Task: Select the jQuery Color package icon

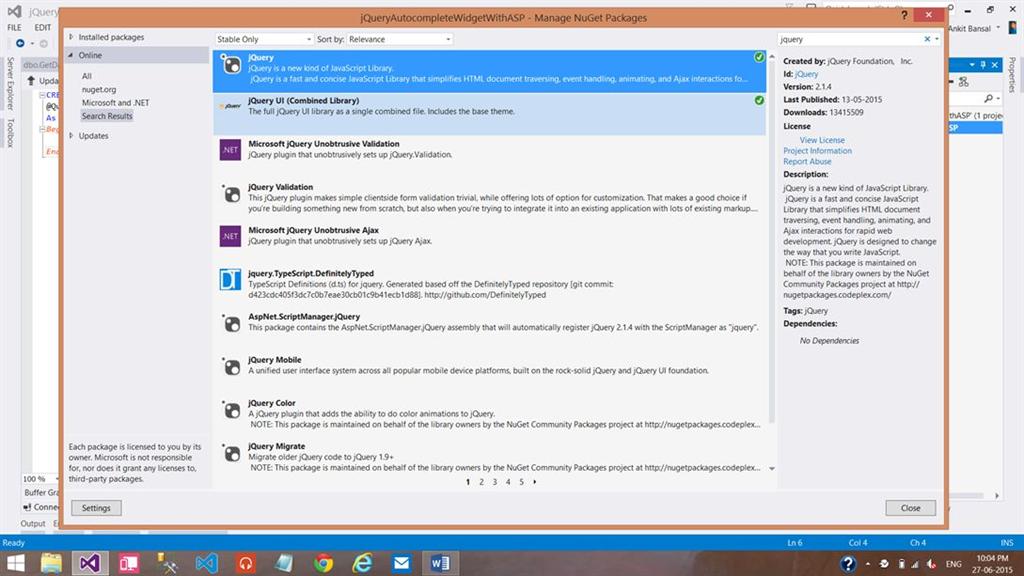Action: pos(231,409)
